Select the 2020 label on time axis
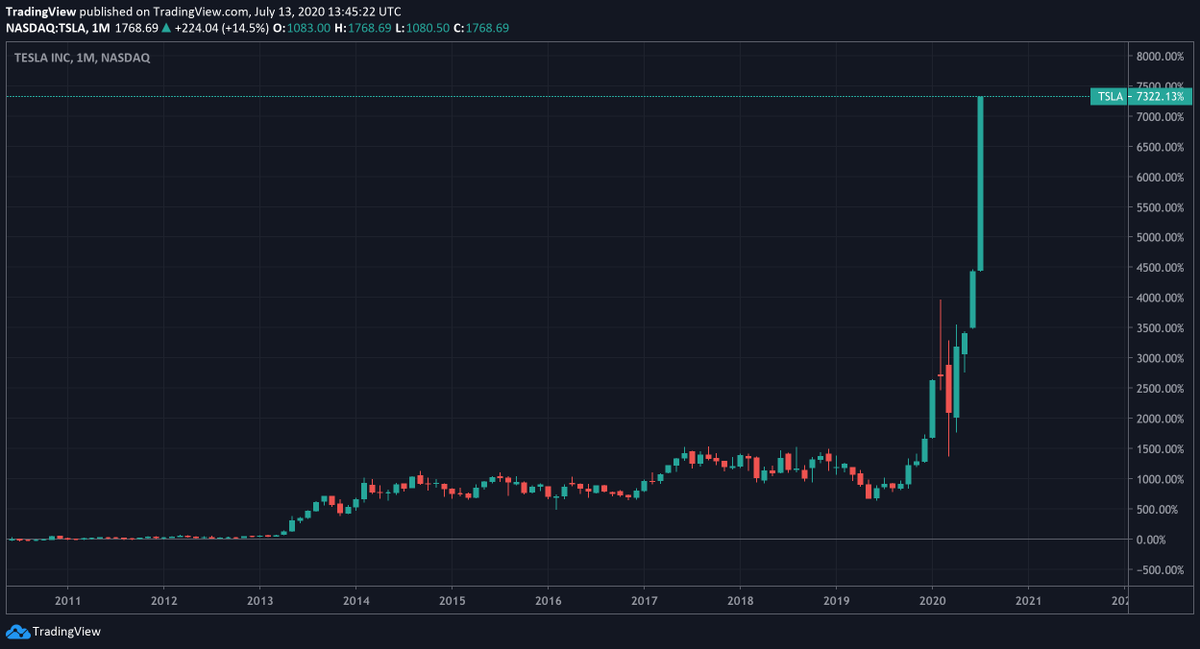The image size is (1200, 649). pos(934,601)
